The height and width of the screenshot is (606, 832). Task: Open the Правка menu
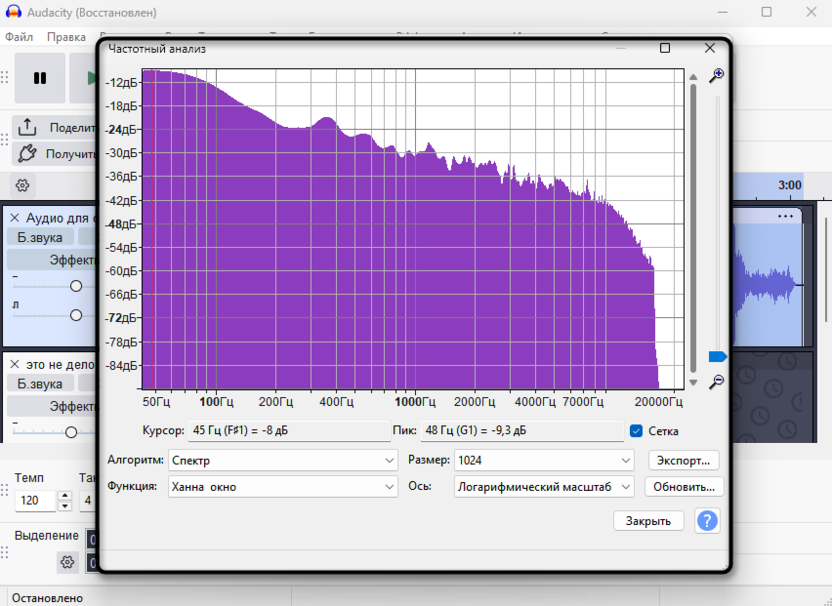pos(66,37)
